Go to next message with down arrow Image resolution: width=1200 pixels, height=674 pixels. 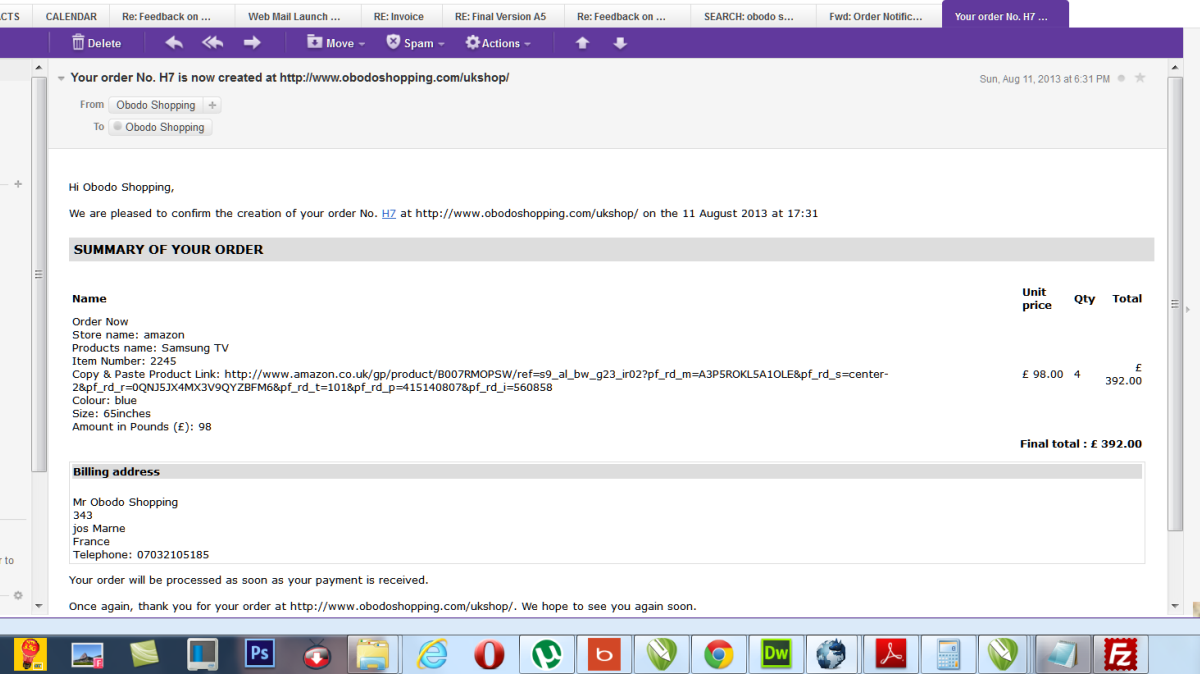(620, 43)
